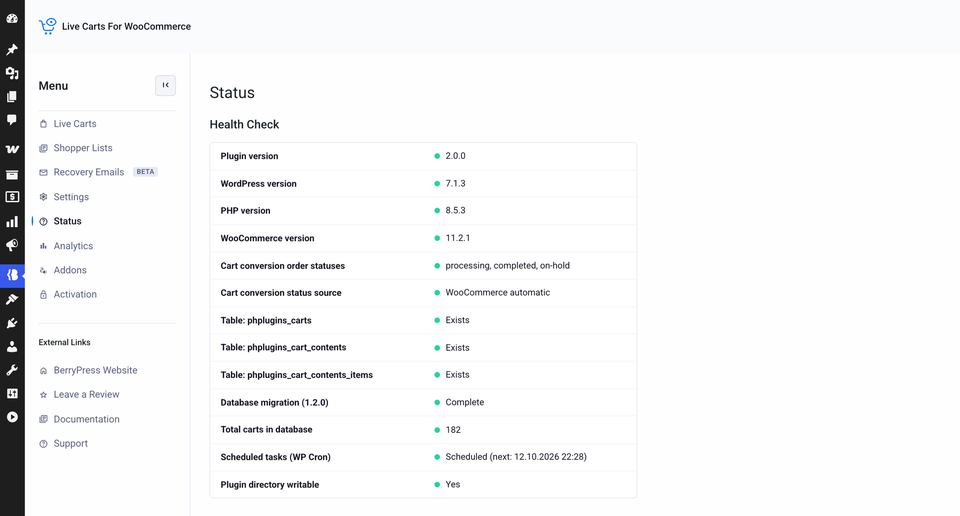Click the "PHP version" row label
The image size is (960, 516).
pyautogui.click(x=246, y=211)
